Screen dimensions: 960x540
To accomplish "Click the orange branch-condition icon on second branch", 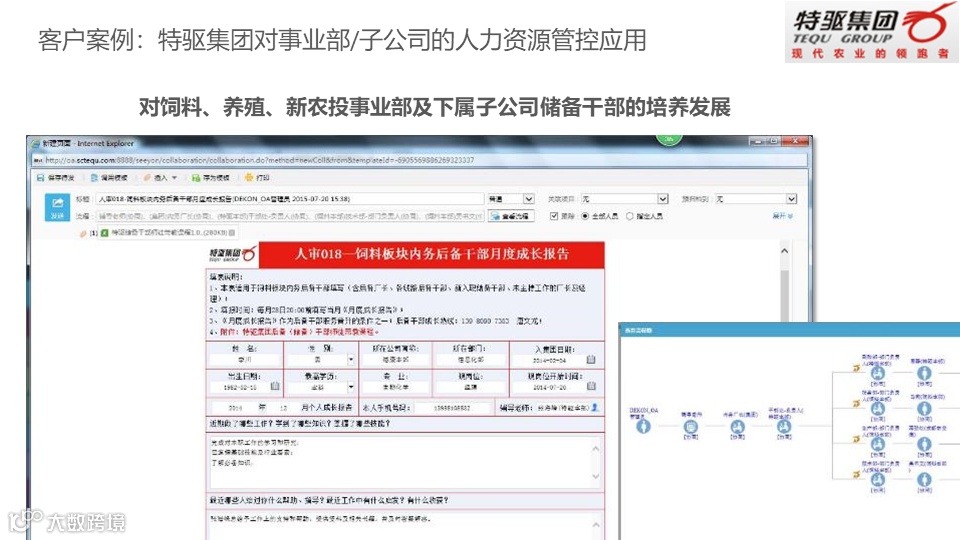I will [856, 404].
